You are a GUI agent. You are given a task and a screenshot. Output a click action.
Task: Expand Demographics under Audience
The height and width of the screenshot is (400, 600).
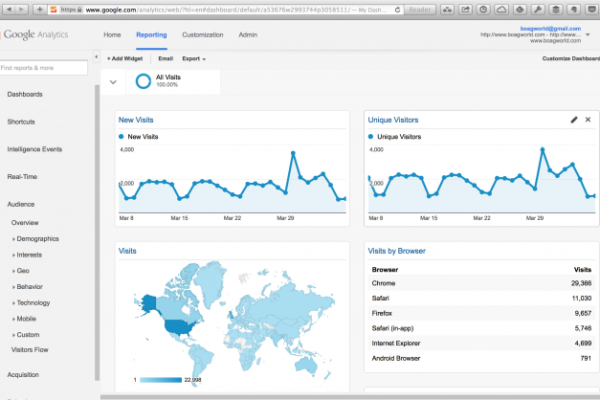(36, 239)
